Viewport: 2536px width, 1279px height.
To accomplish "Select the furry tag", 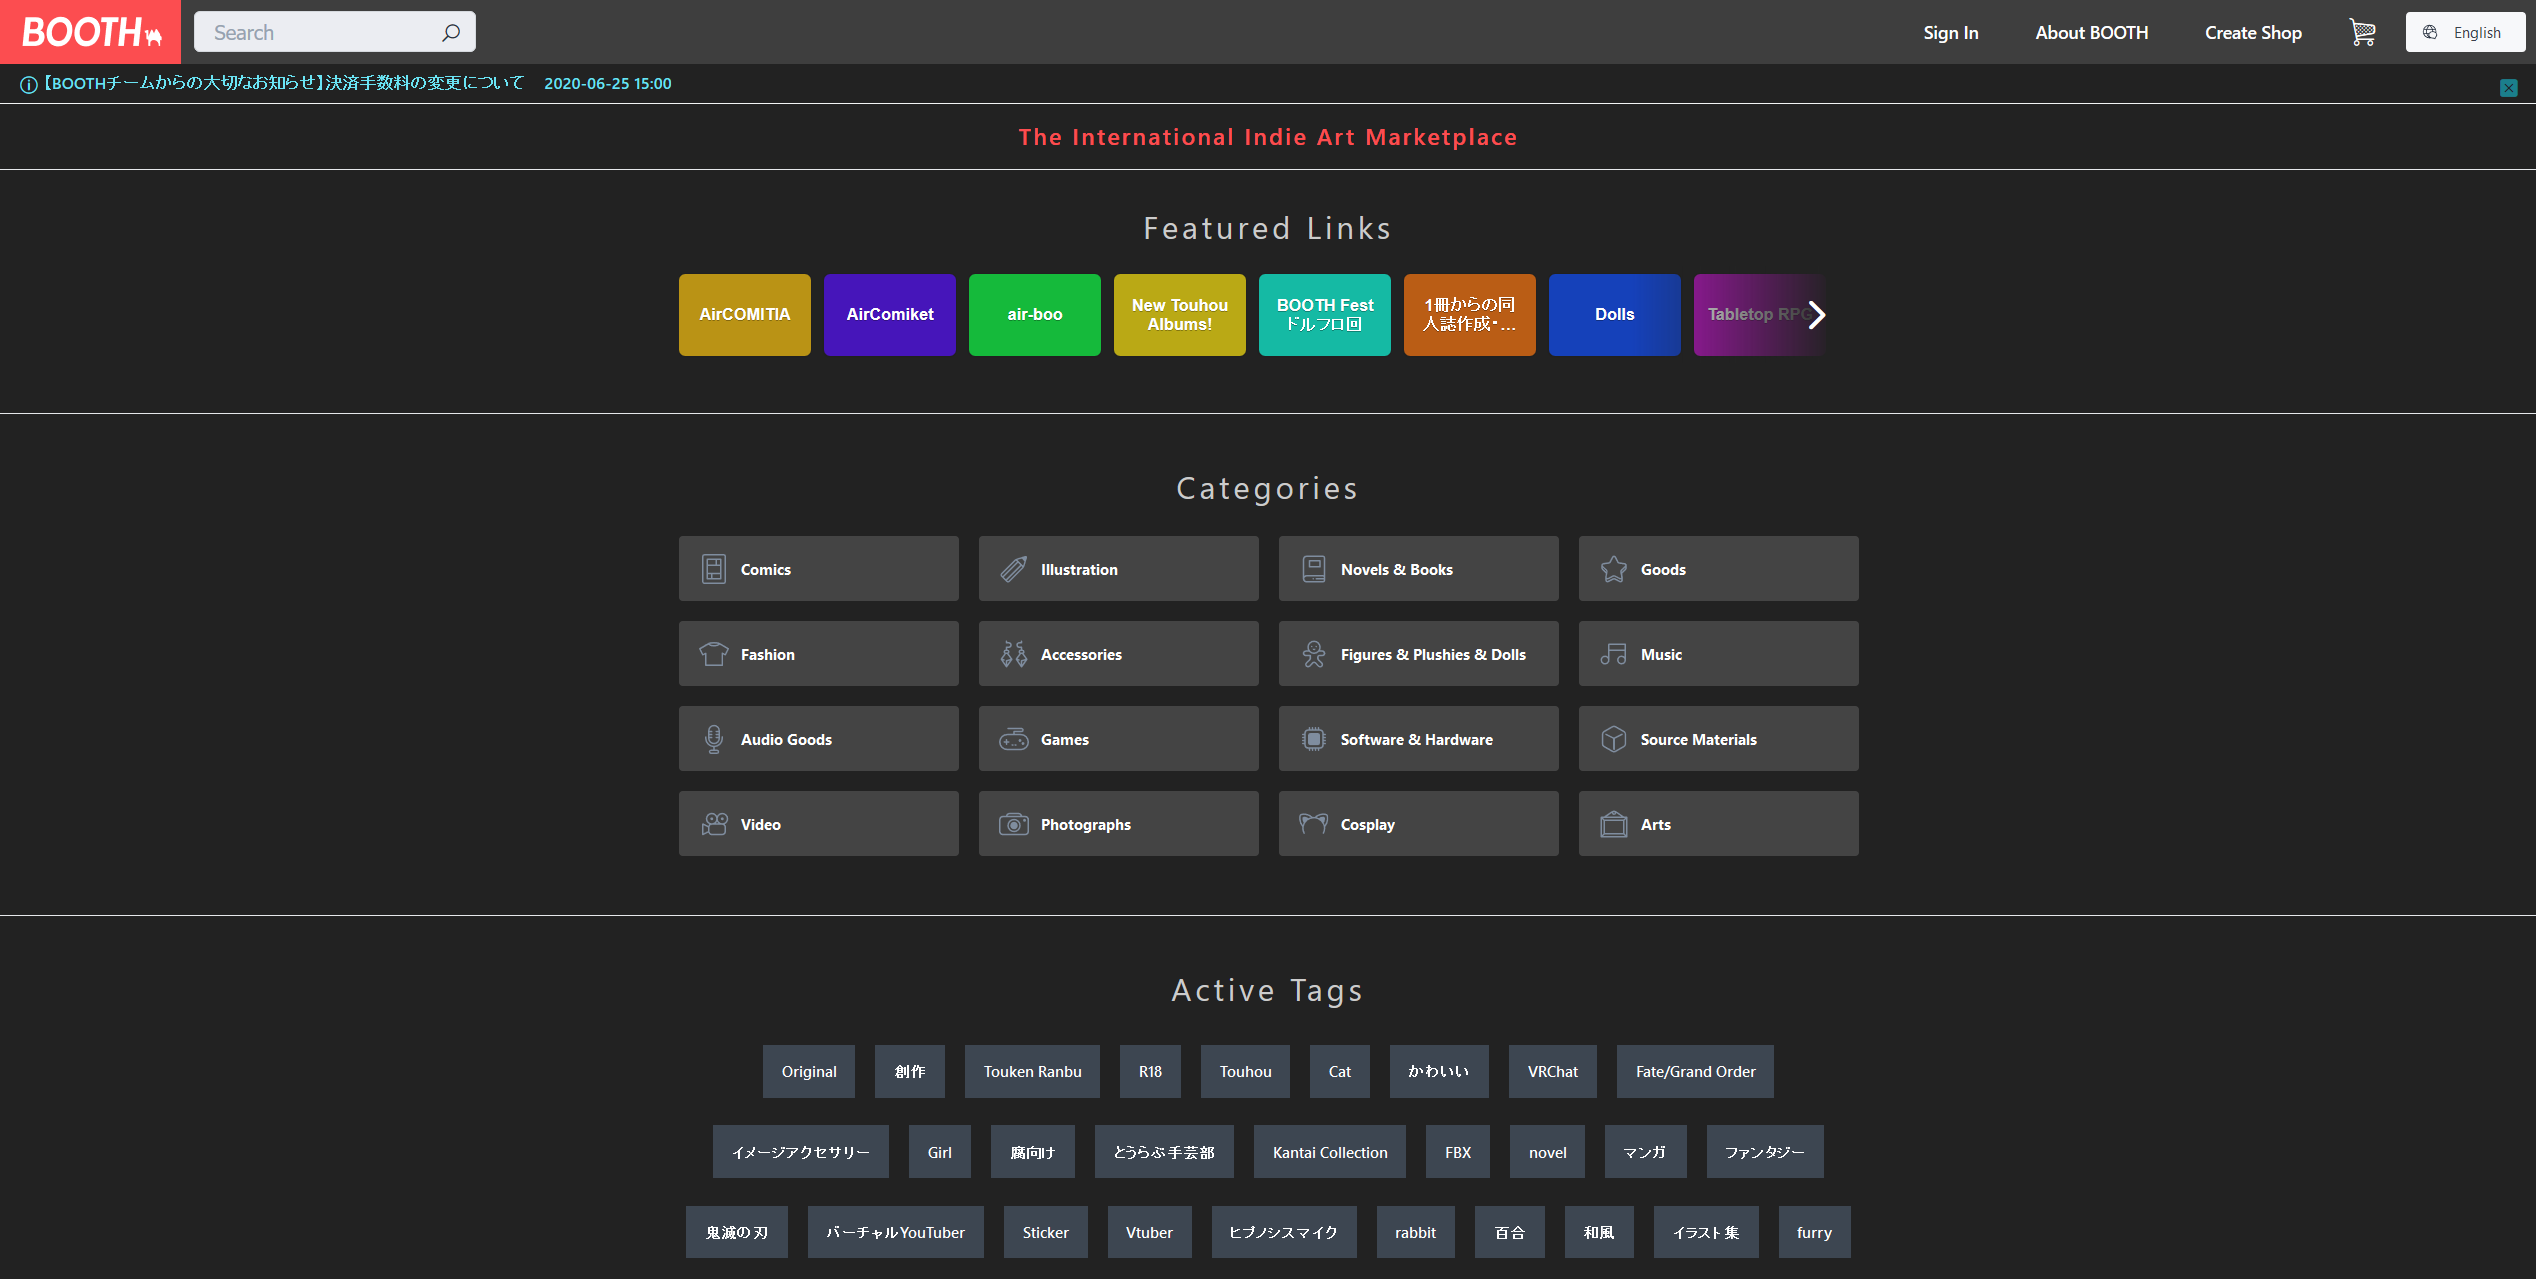I will pos(1814,1232).
